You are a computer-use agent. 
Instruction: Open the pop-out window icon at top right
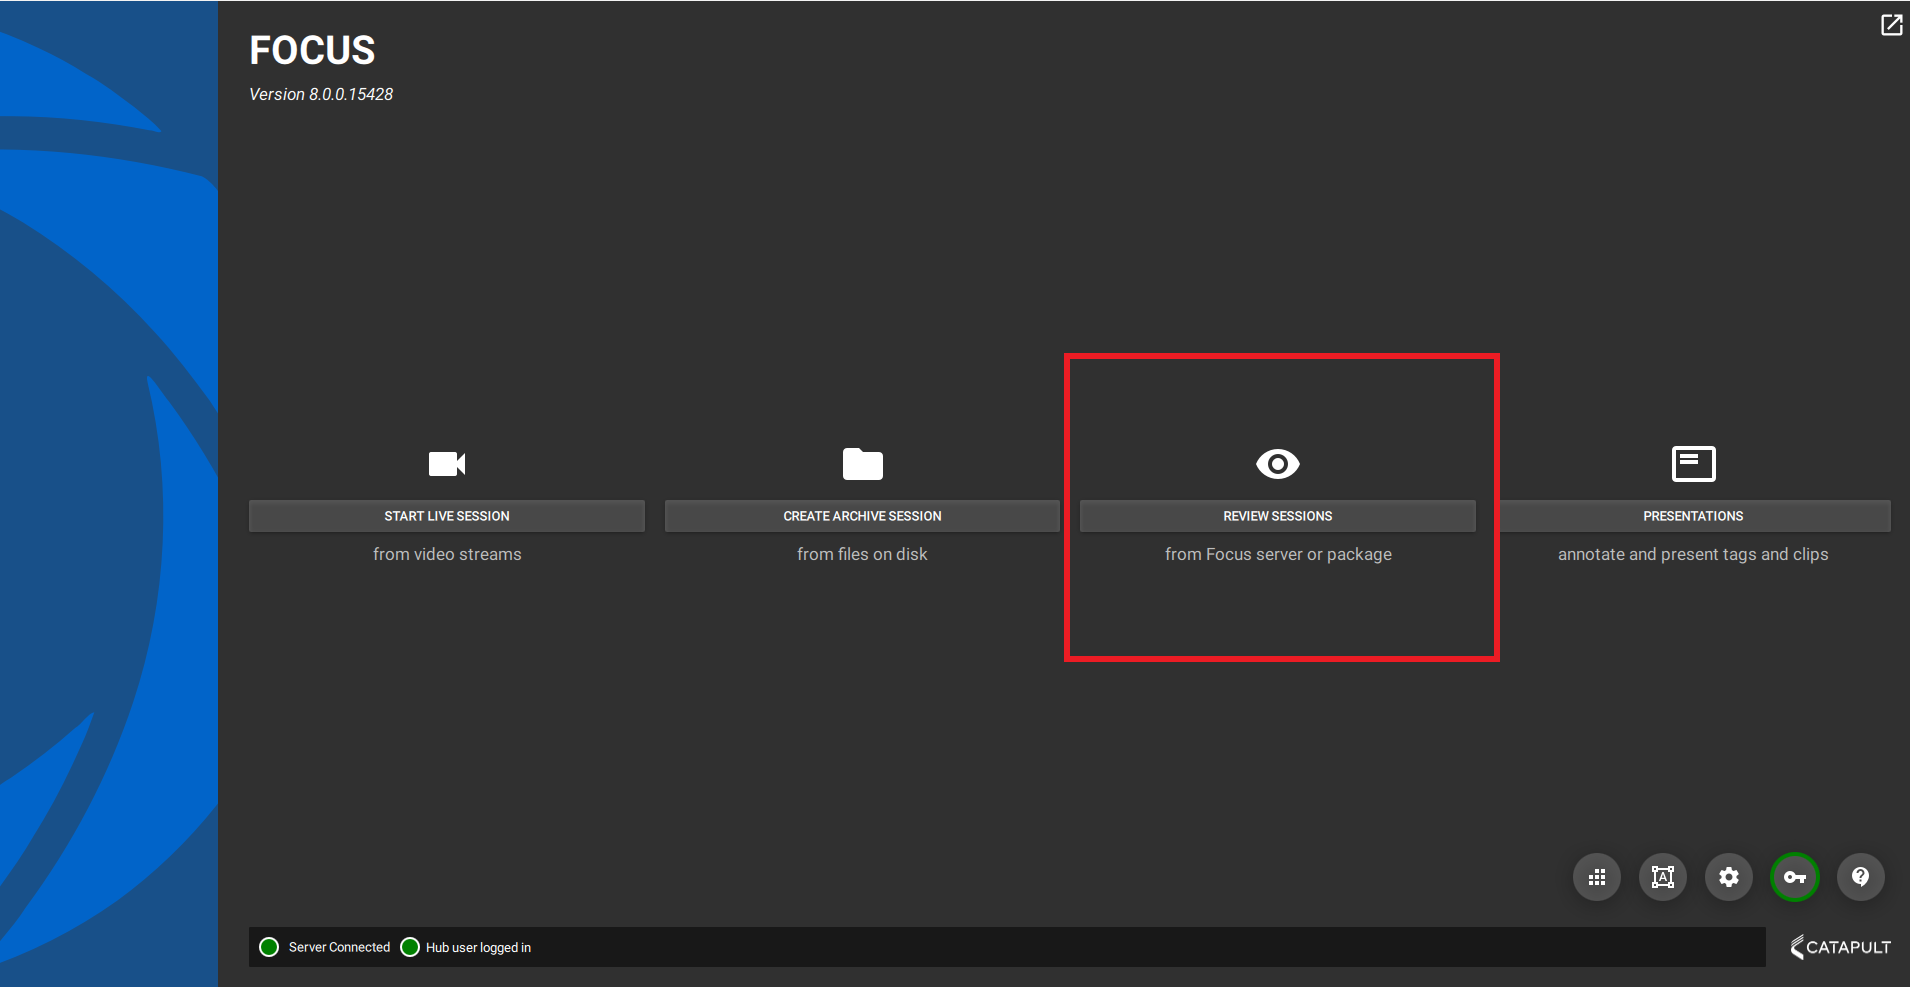[1891, 25]
